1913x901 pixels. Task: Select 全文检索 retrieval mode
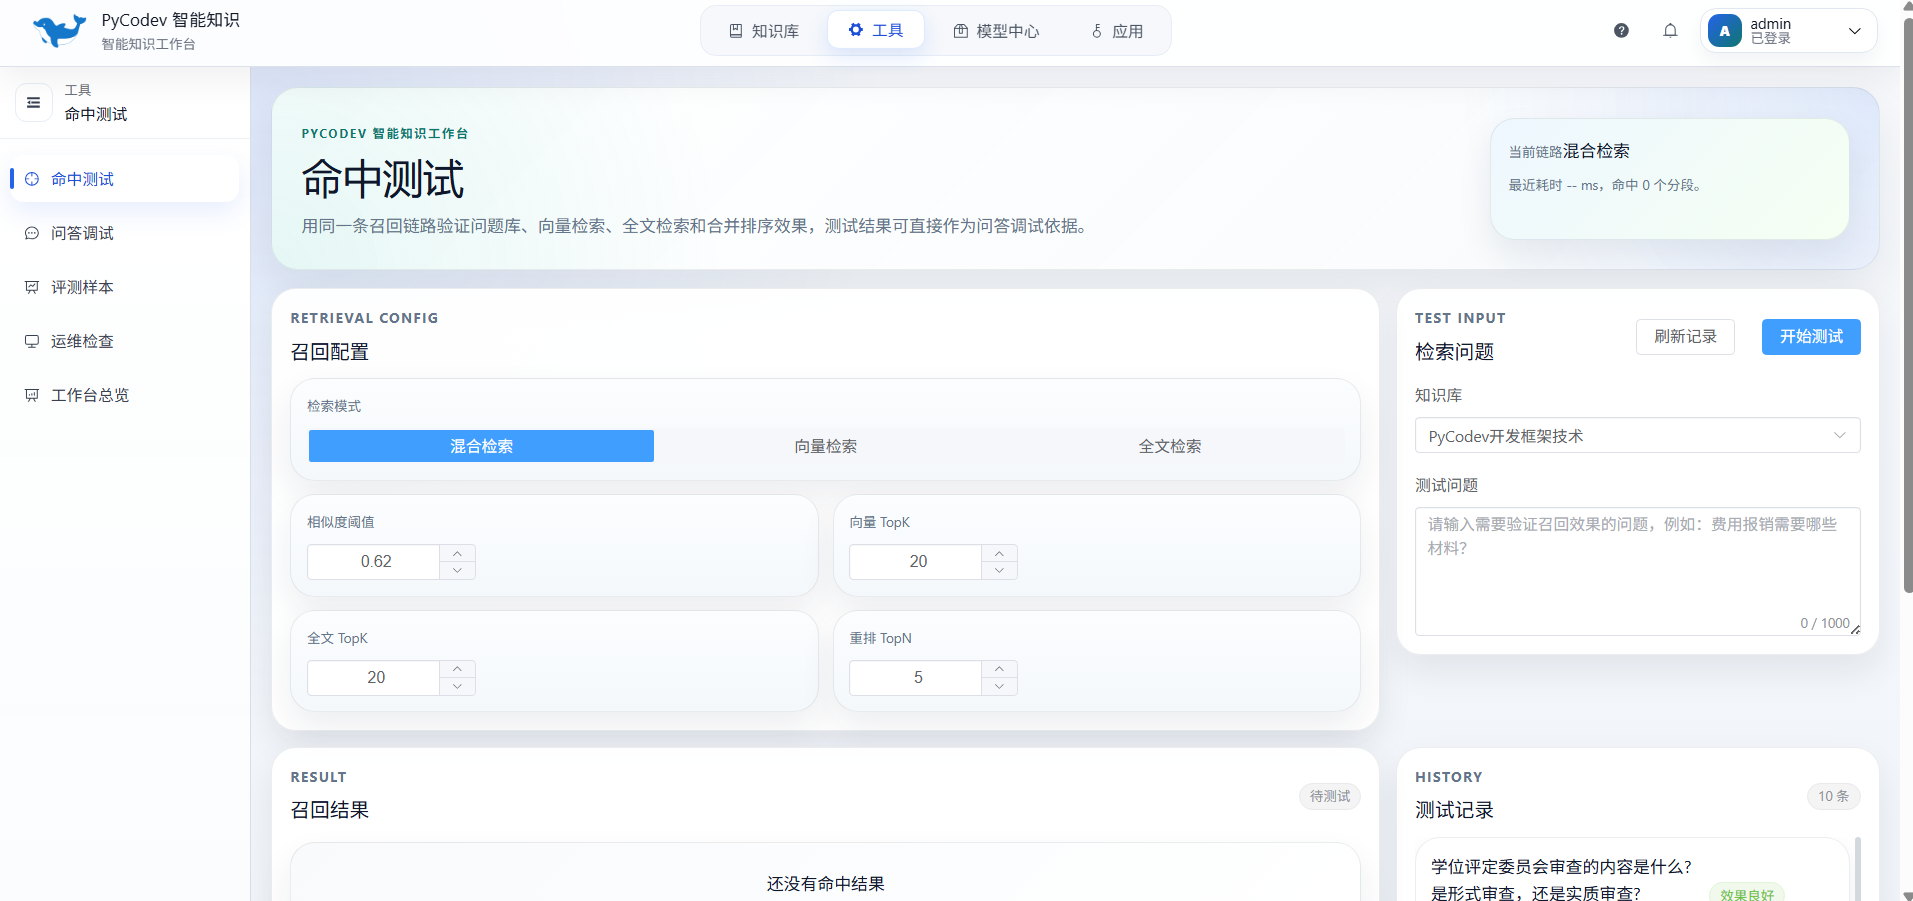1170,446
